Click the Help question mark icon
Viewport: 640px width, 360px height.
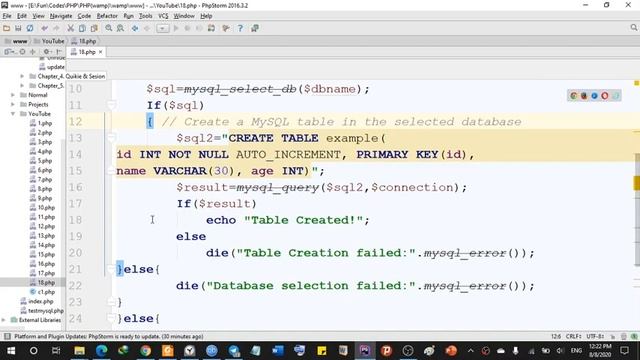240,28
